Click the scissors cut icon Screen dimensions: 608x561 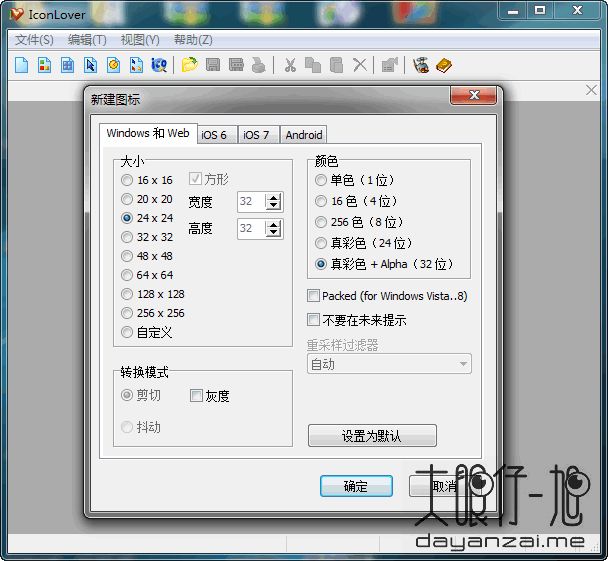[x=290, y=65]
